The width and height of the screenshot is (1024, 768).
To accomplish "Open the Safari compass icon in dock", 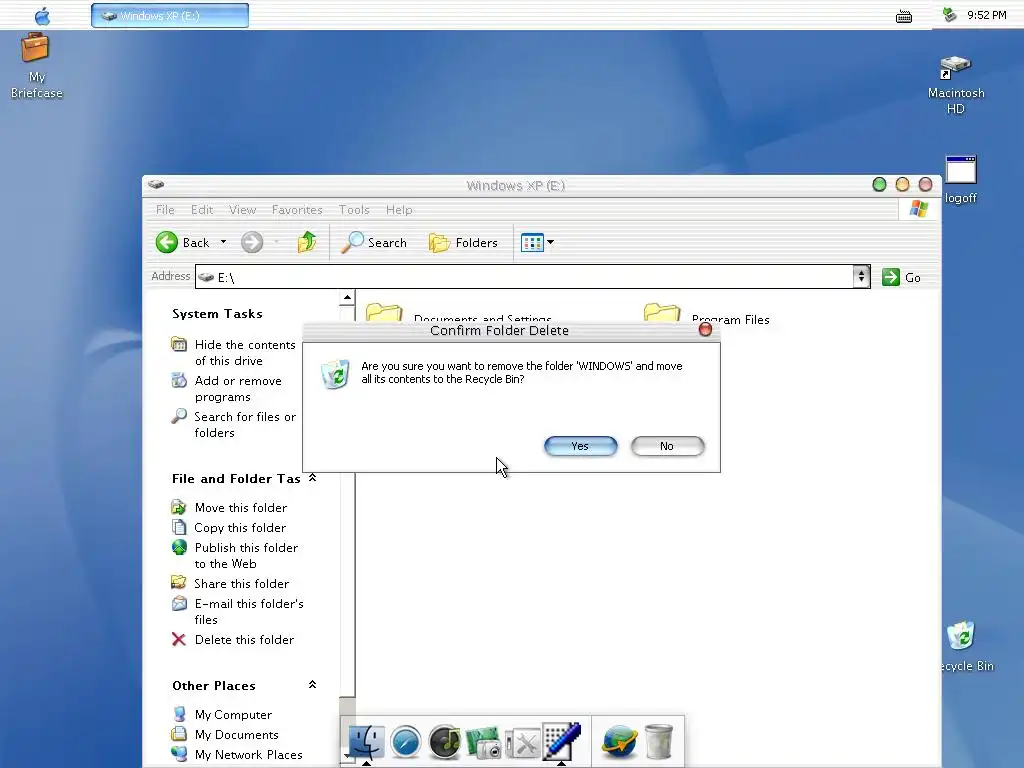I will (x=406, y=743).
